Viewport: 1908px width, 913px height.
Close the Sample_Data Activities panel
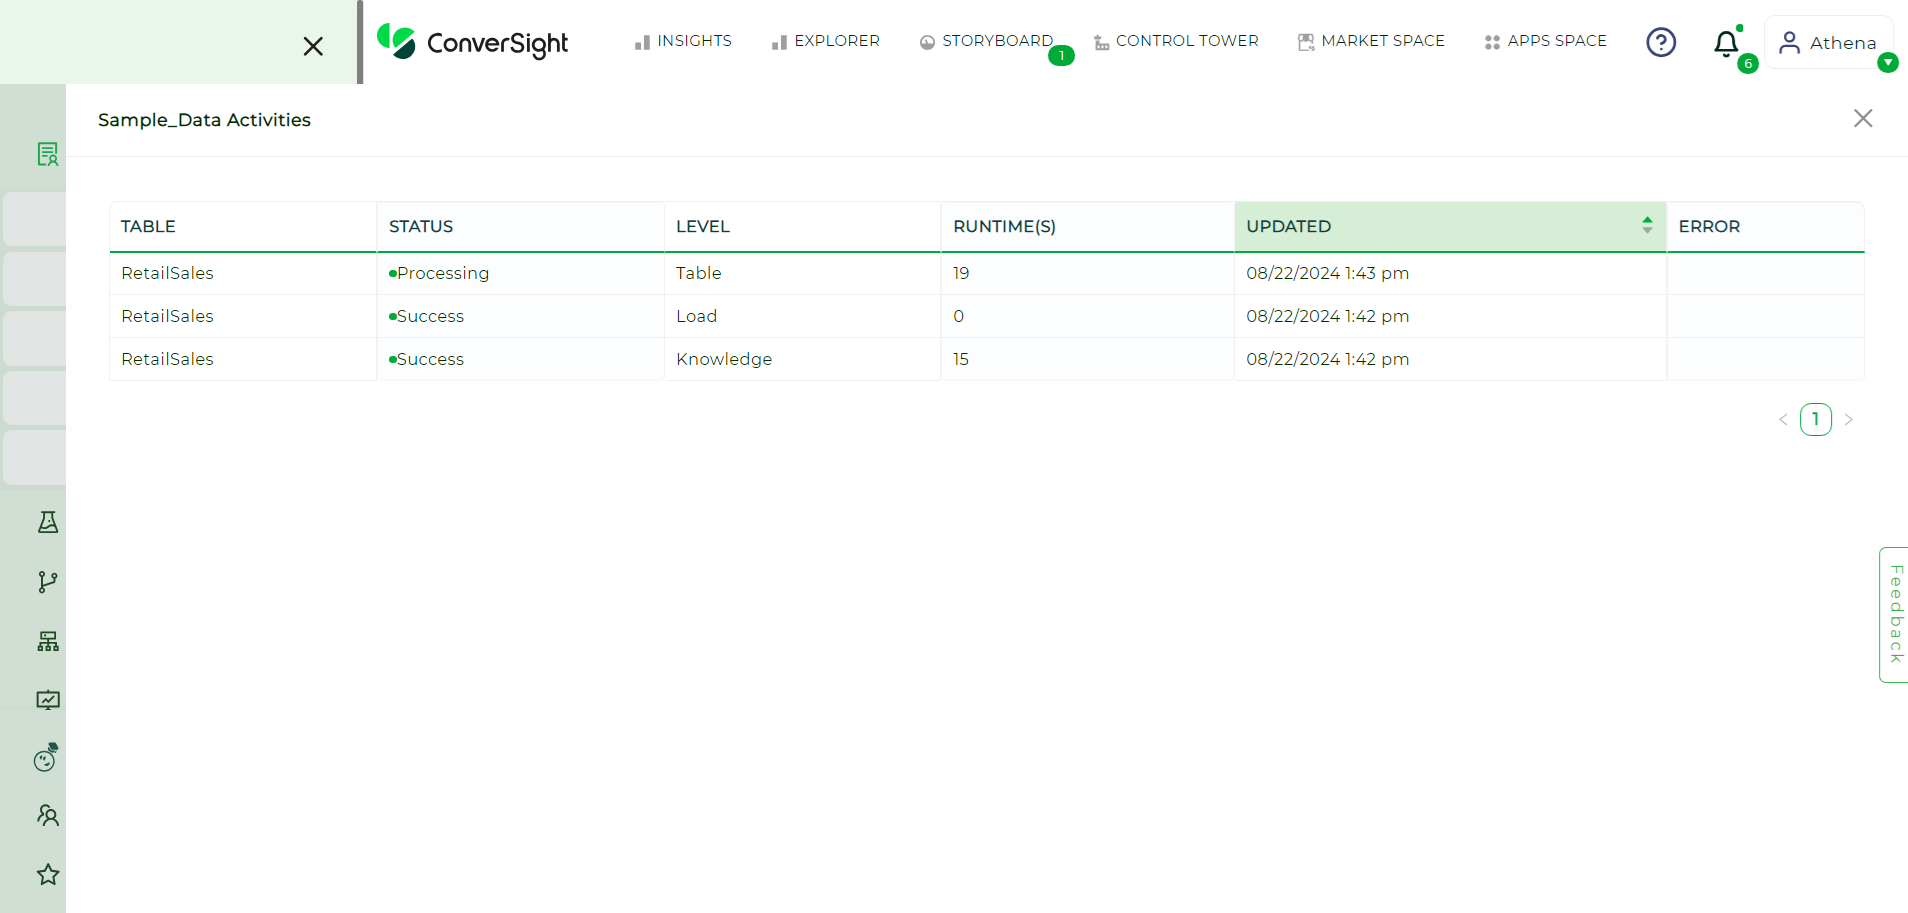(1863, 118)
